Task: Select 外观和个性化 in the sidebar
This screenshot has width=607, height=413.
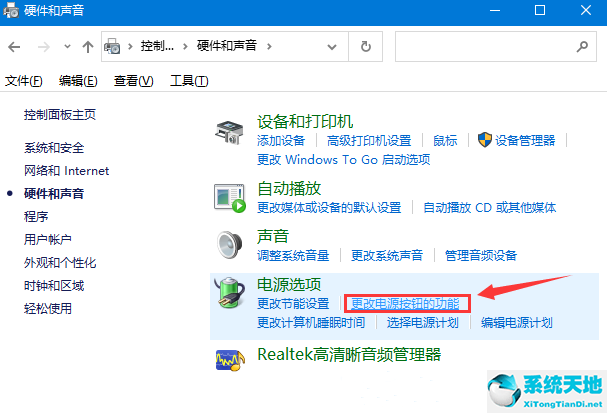Action: click(60, 263)
